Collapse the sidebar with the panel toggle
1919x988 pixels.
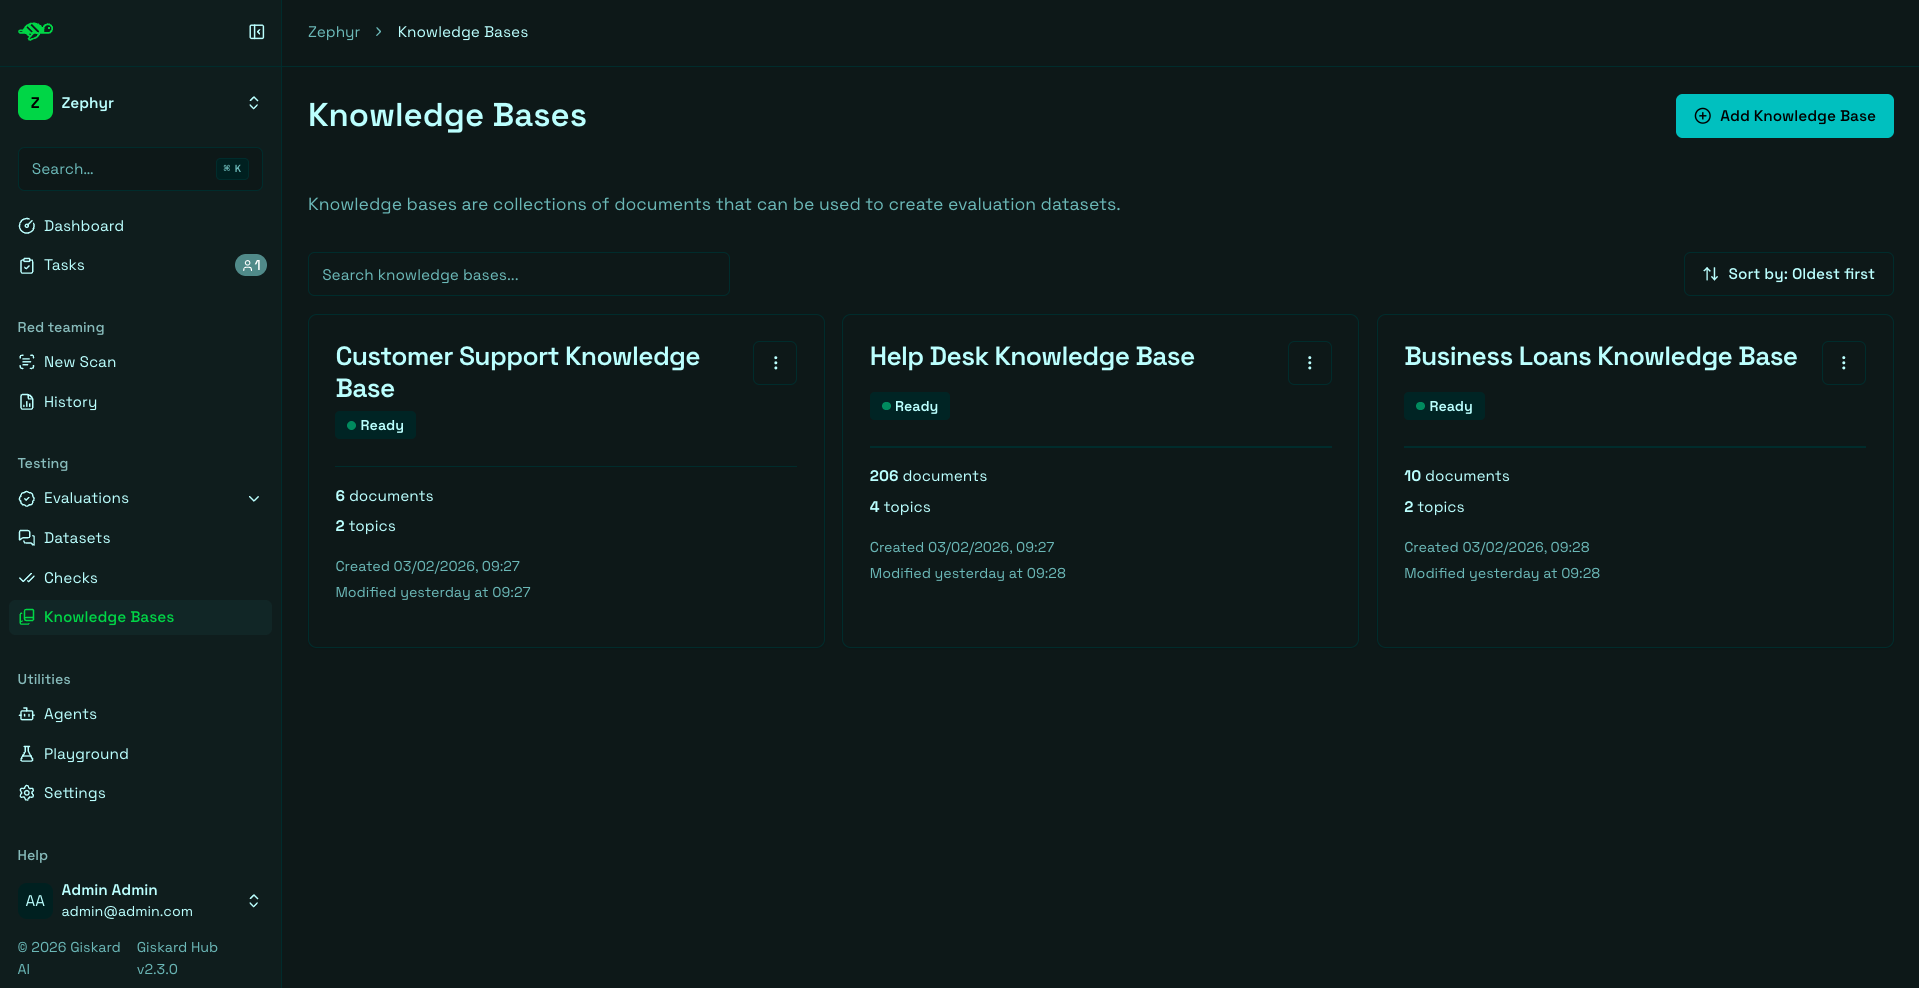pyautogui.click(x=256, y=32)
